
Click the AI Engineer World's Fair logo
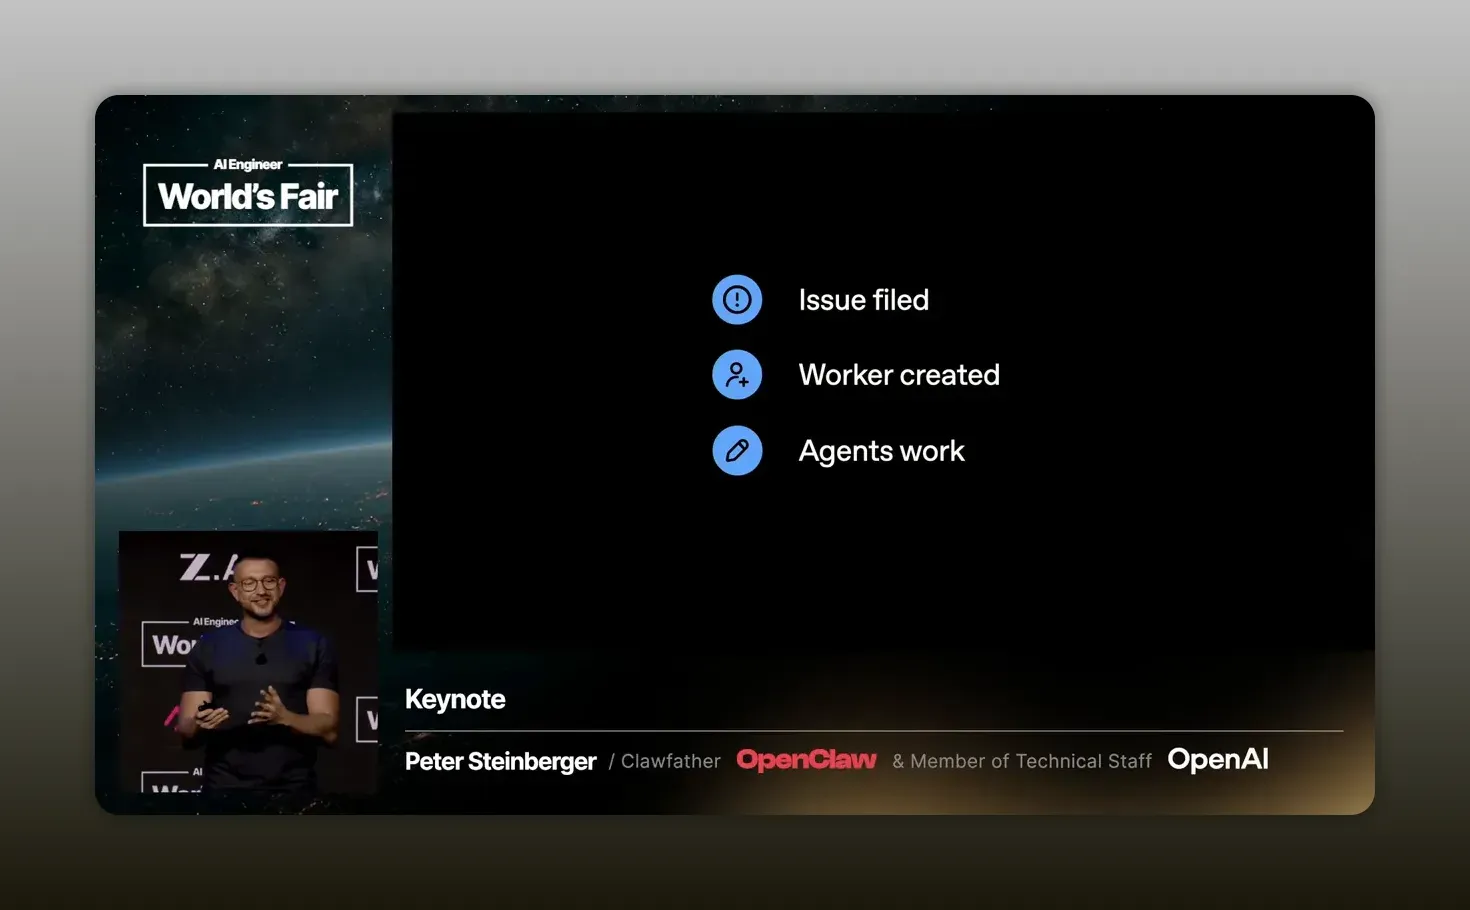[x=248, y=193]
